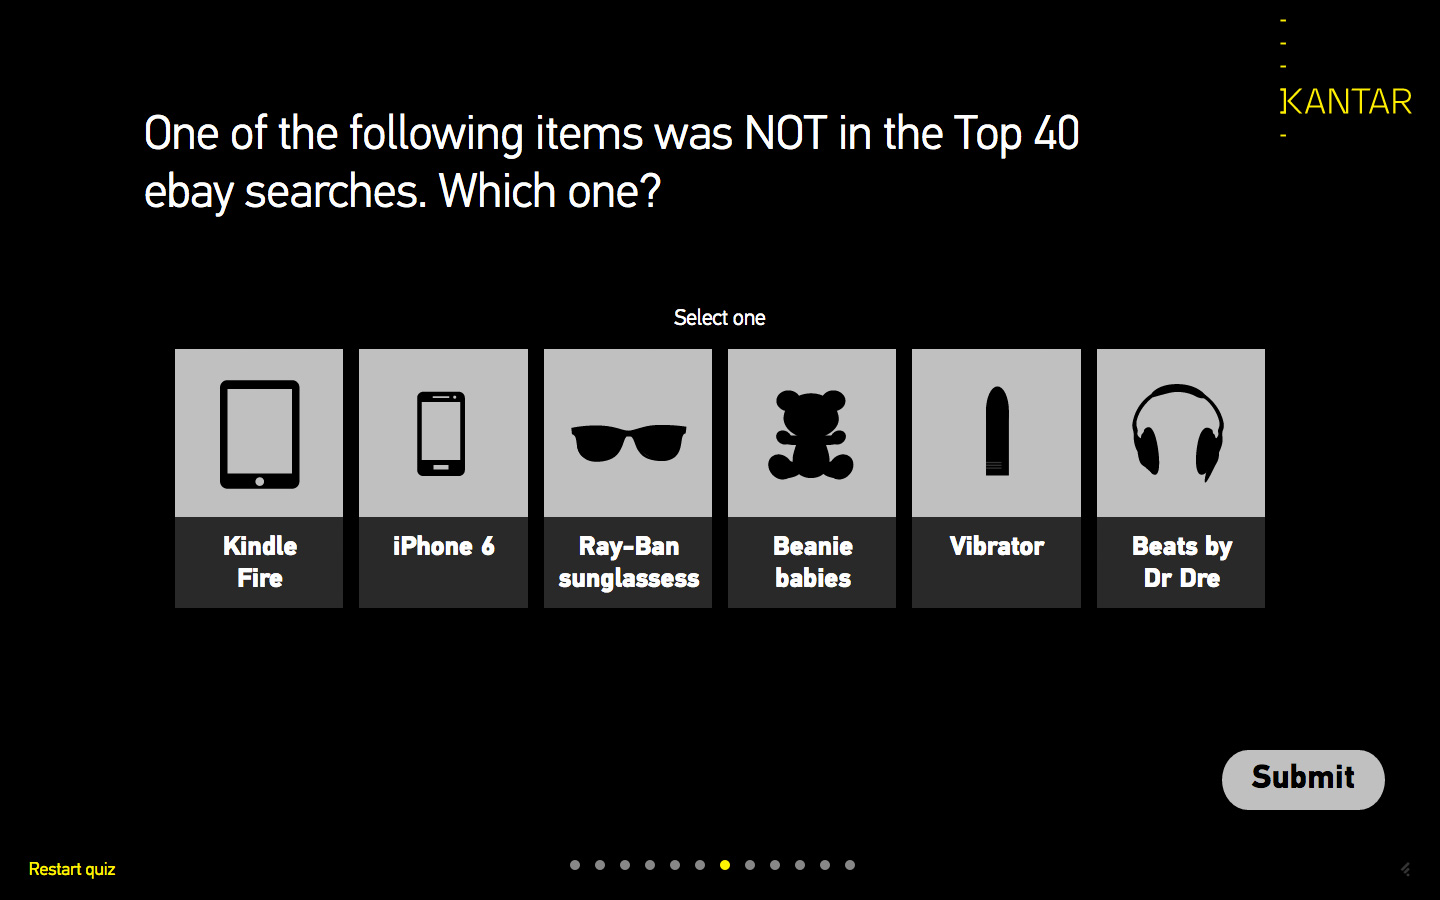Pick the iPhone 6 phone icon
Image resolution: width=1440 pixels, height=900 pixels.
point(443,434)
